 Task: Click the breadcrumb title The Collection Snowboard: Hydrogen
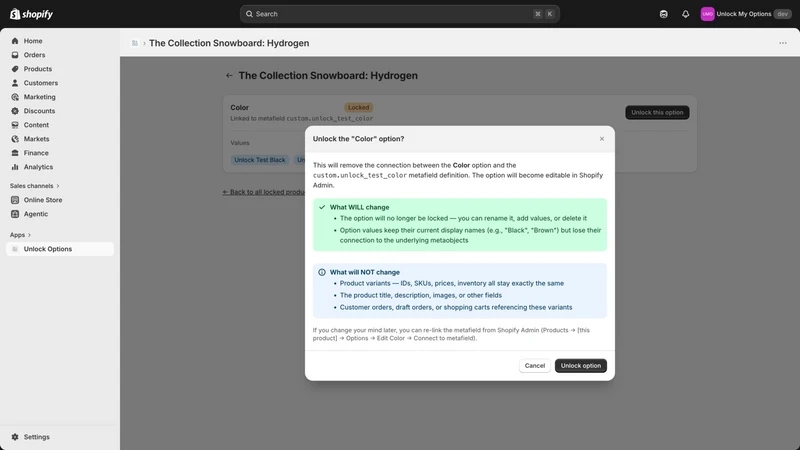point(229,43)
